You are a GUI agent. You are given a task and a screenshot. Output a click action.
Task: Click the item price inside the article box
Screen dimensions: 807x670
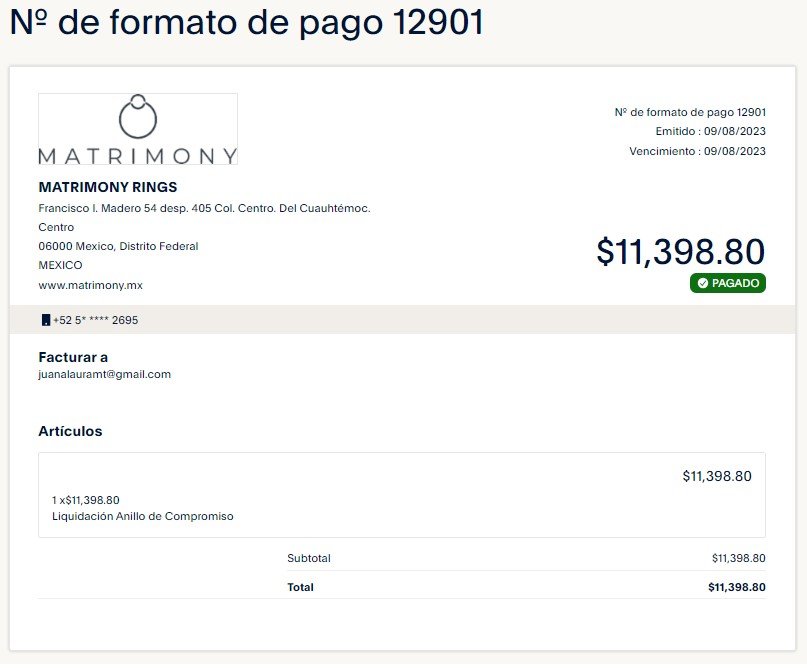tap(717, 477)
